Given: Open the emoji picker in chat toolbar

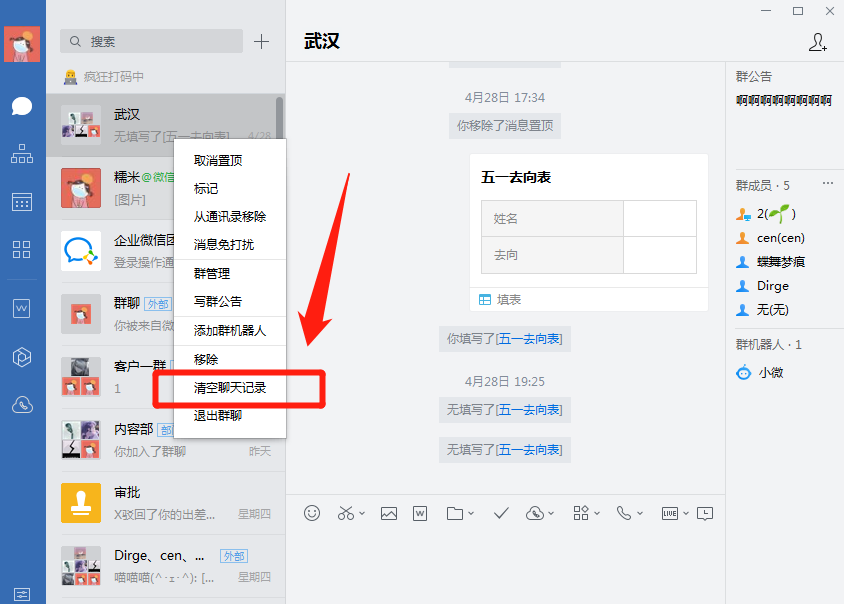Looking at the screenshot, I should click(x=312, y=513).
